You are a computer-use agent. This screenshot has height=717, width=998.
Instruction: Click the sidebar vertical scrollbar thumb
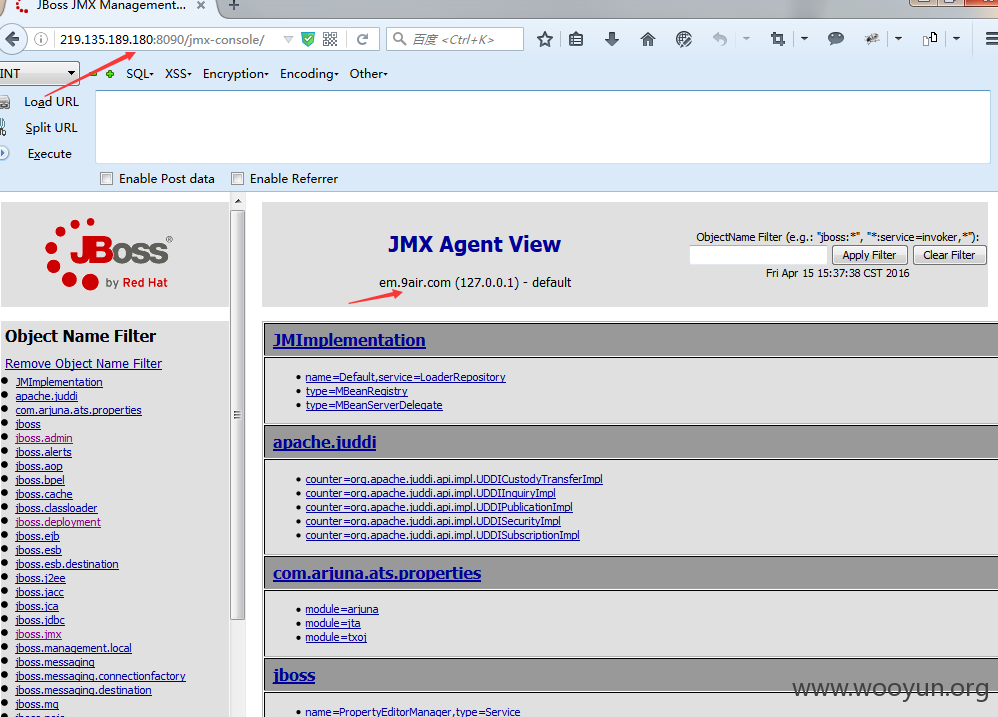237,415
